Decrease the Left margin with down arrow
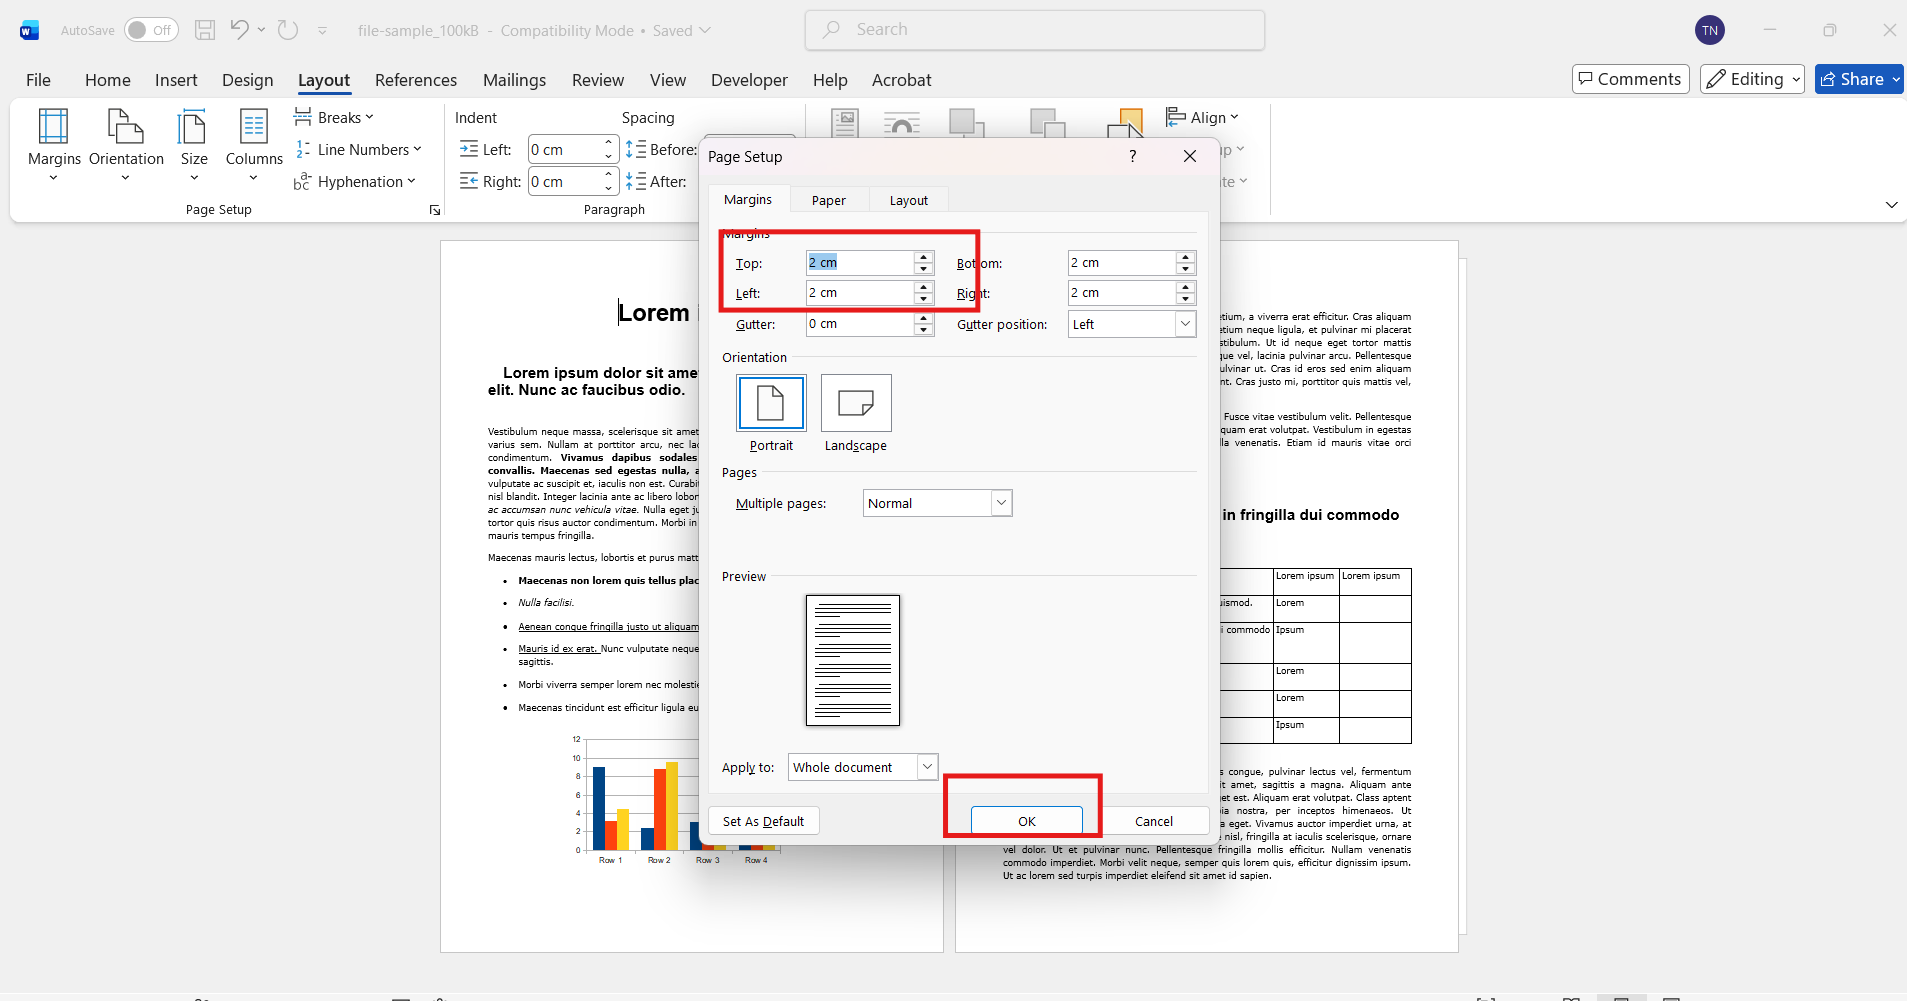Screen dimensions: 1907x1001 (924, 298)
